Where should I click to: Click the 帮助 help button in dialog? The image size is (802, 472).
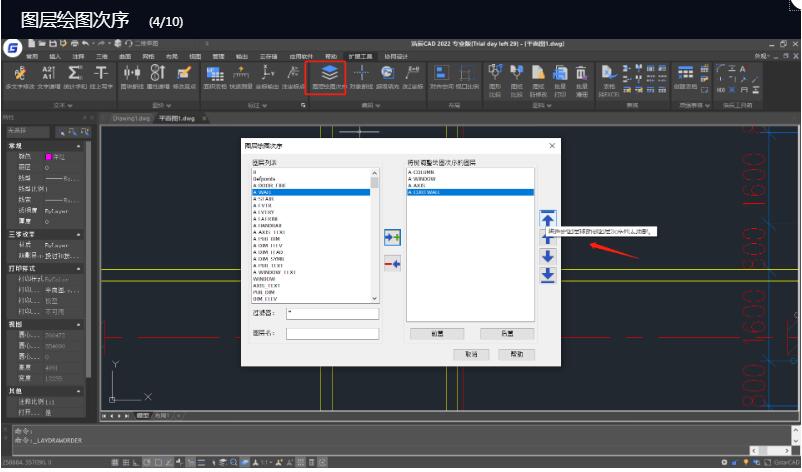[516, 354]
